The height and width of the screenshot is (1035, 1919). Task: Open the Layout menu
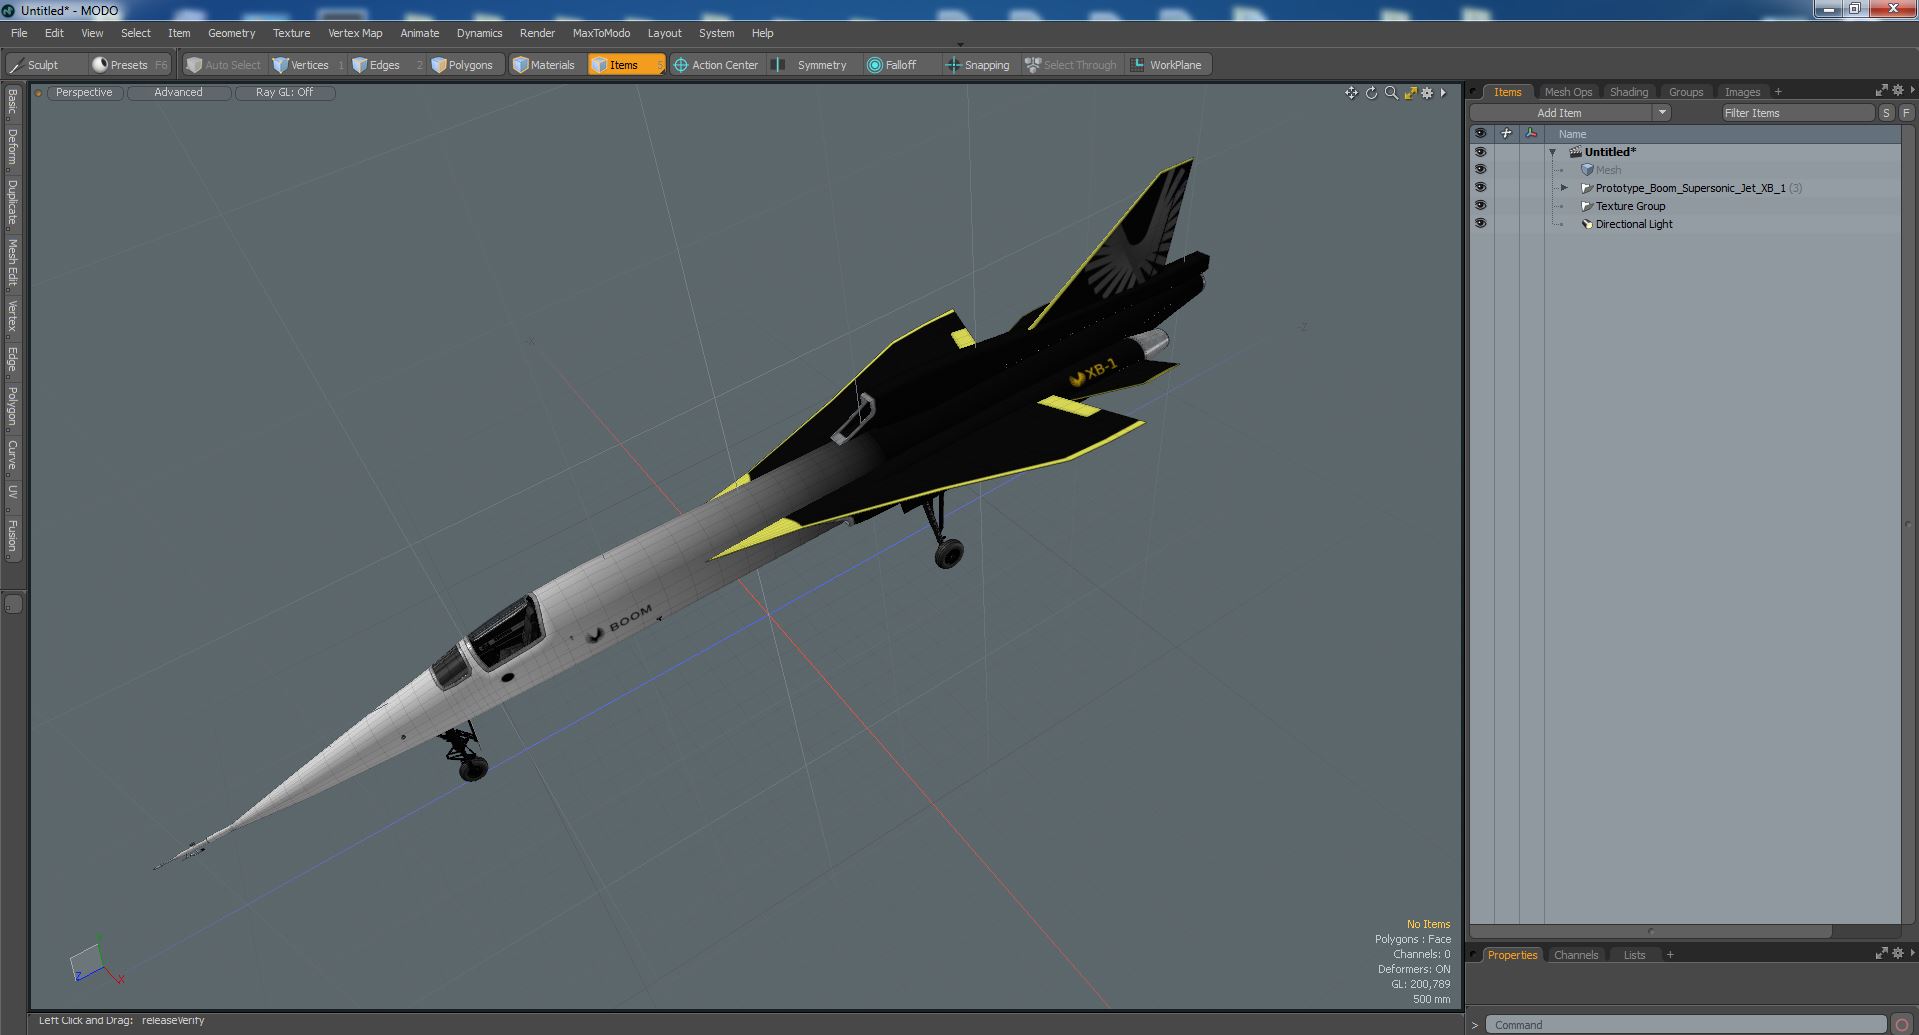click(664, 33)
